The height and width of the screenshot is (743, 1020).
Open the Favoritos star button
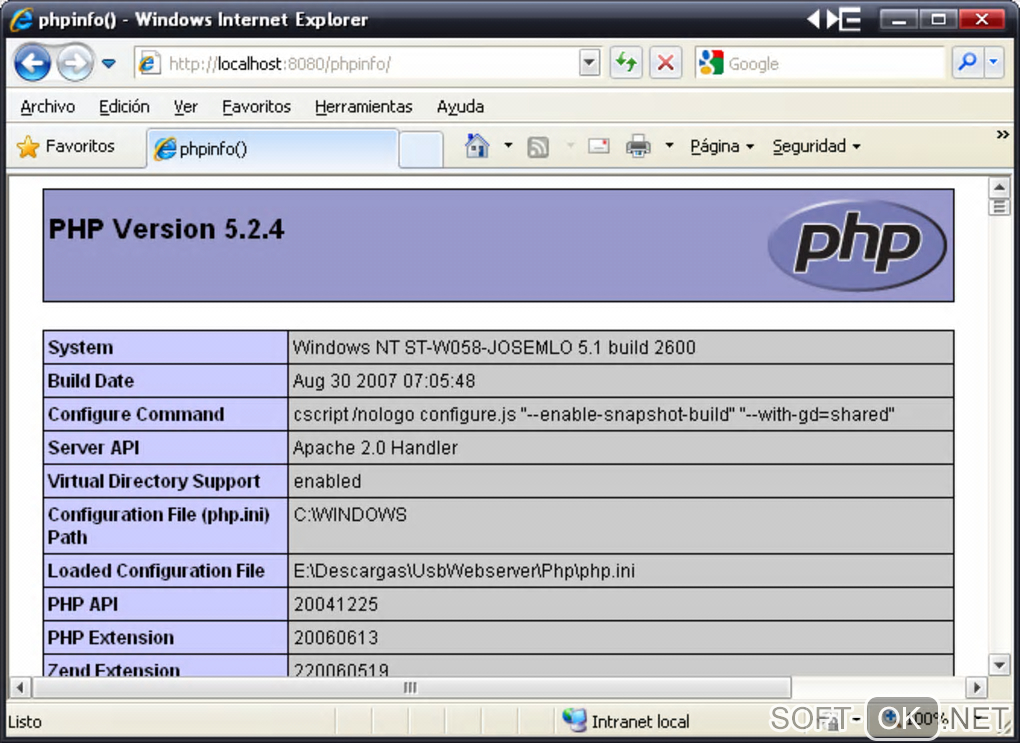(66, 146)
